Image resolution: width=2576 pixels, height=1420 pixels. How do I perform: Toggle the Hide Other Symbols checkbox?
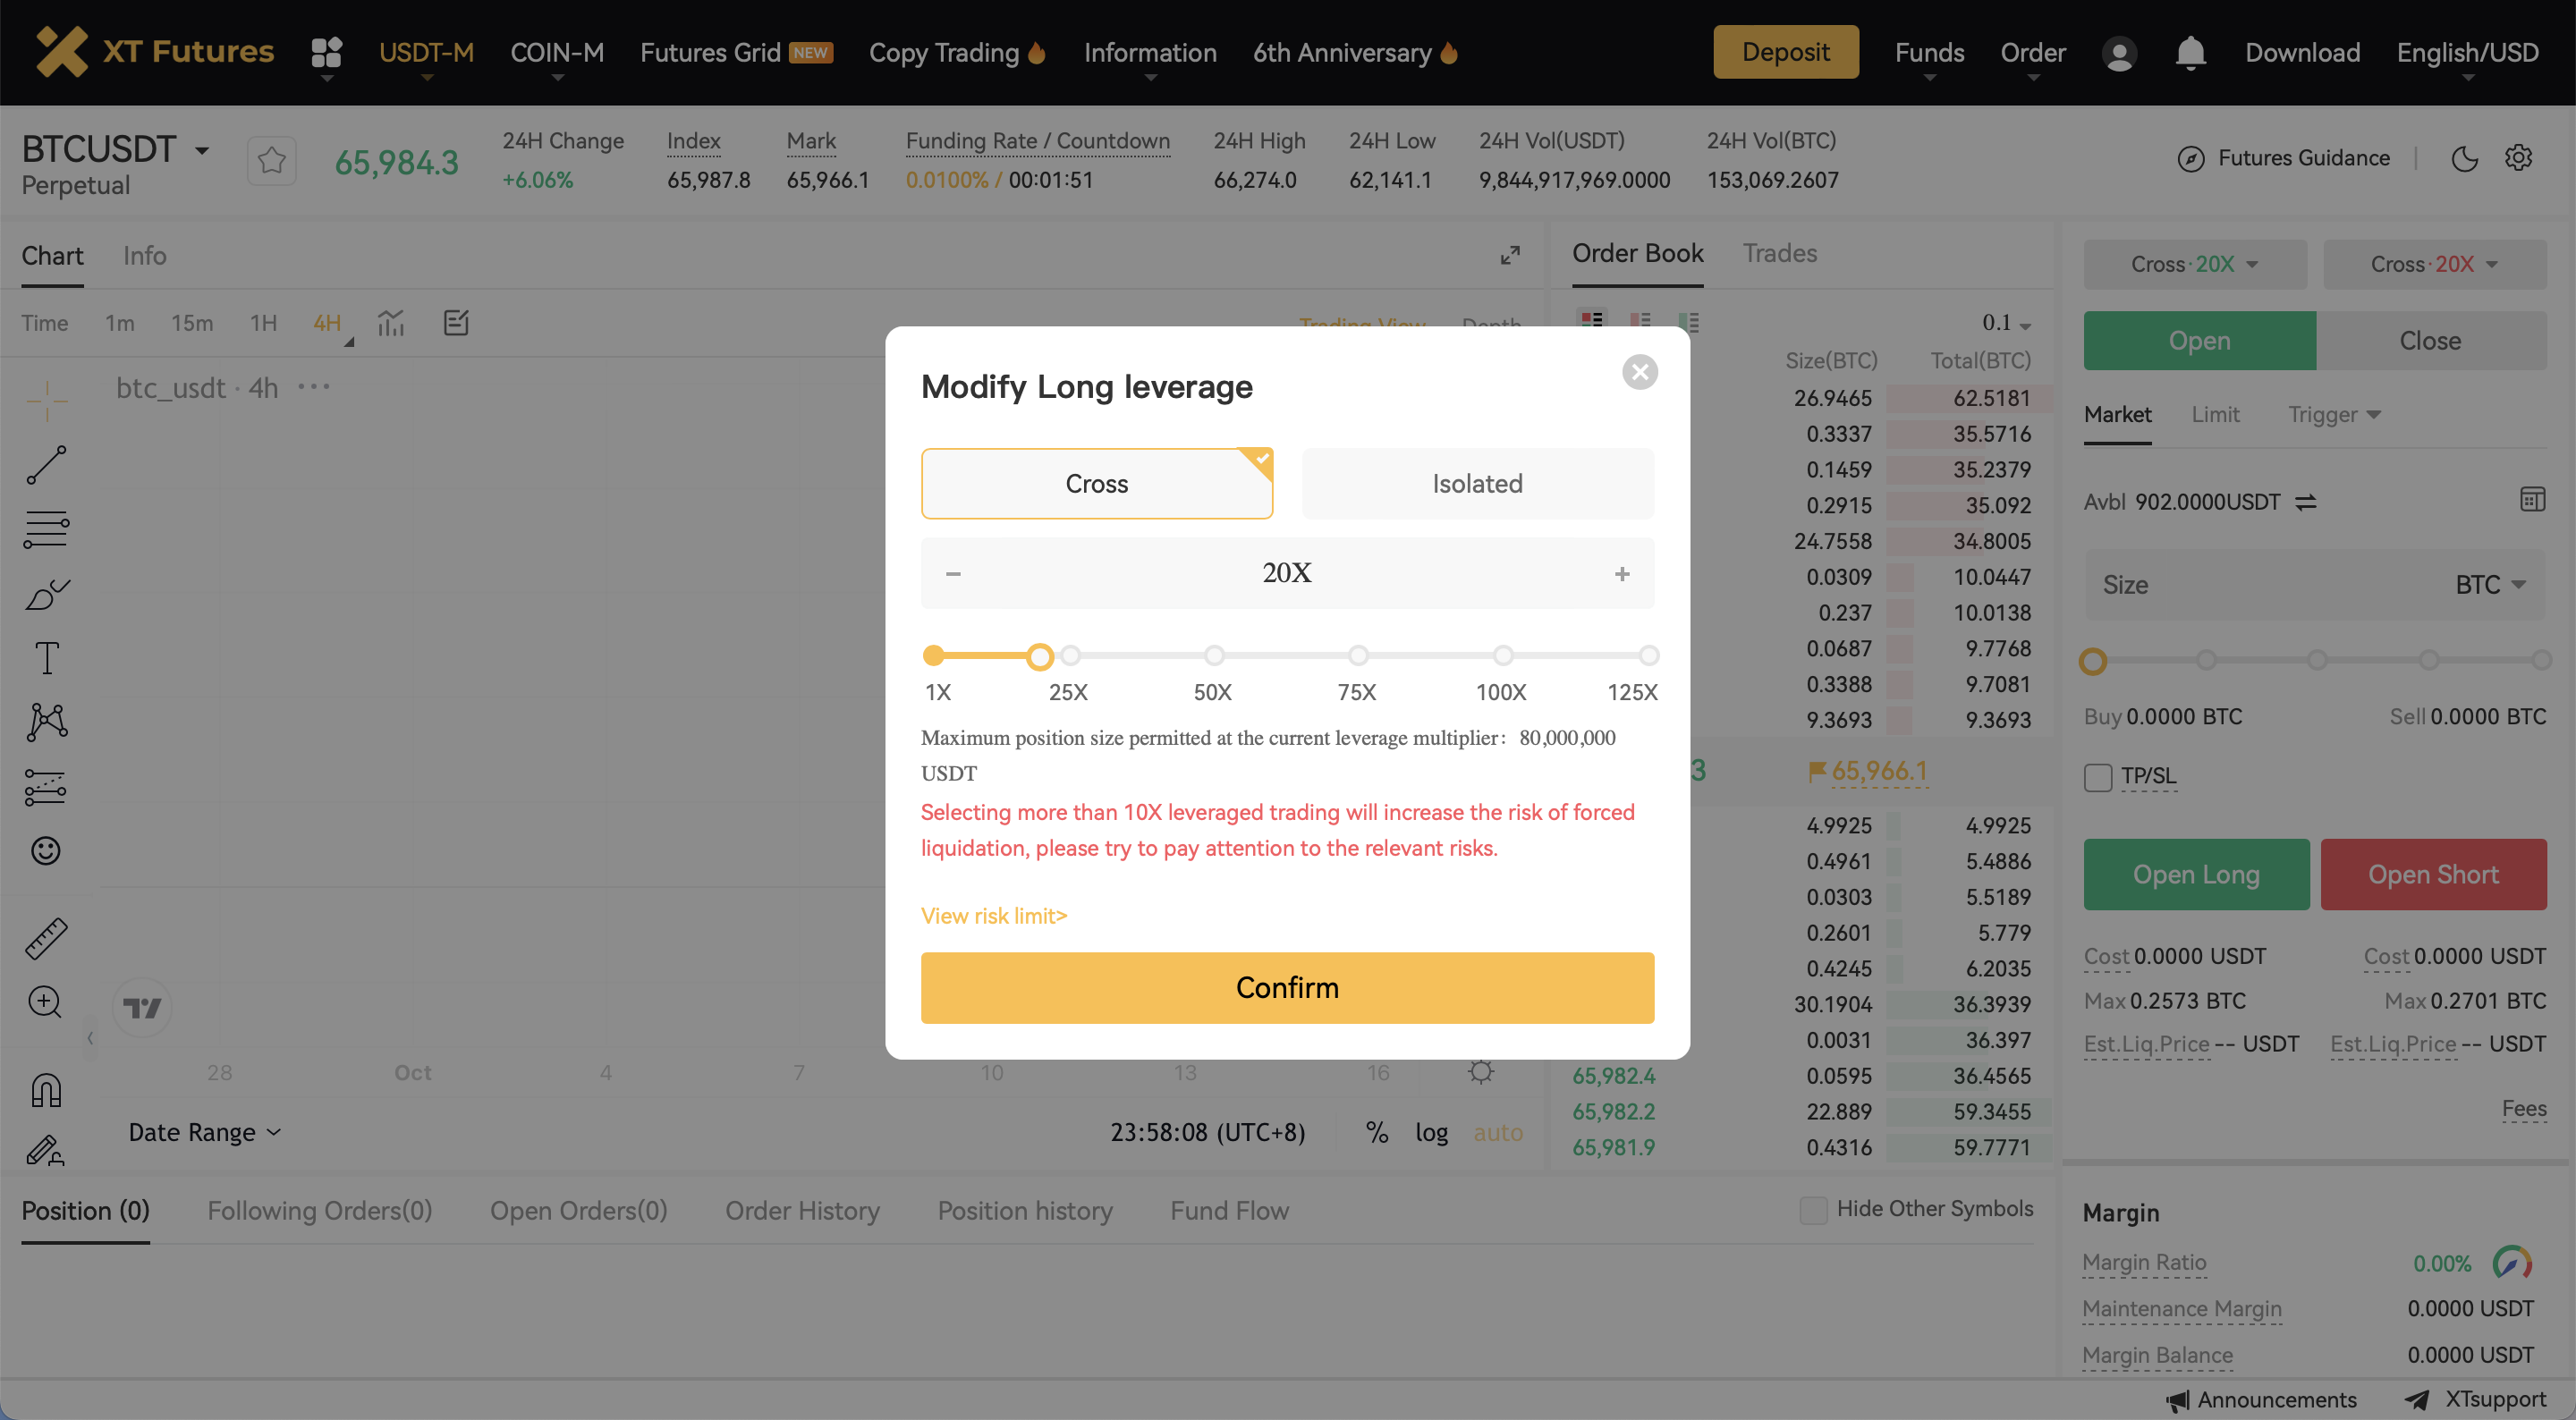click(1812, 1209)
